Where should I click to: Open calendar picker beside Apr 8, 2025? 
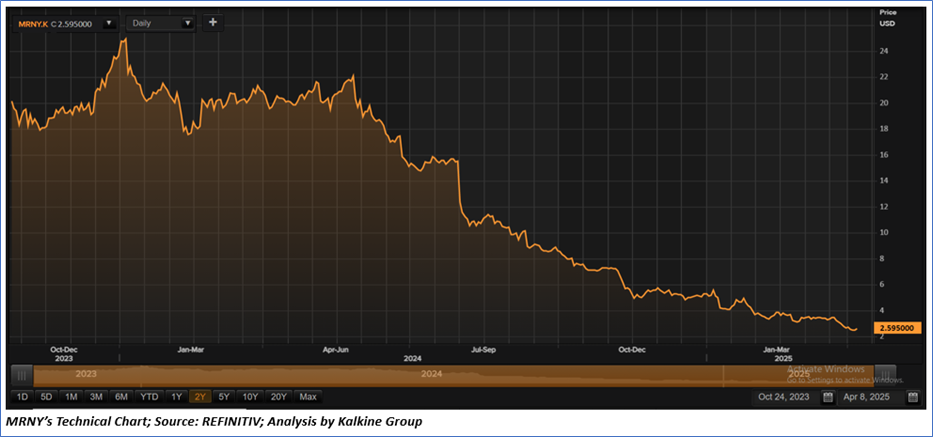913,397
